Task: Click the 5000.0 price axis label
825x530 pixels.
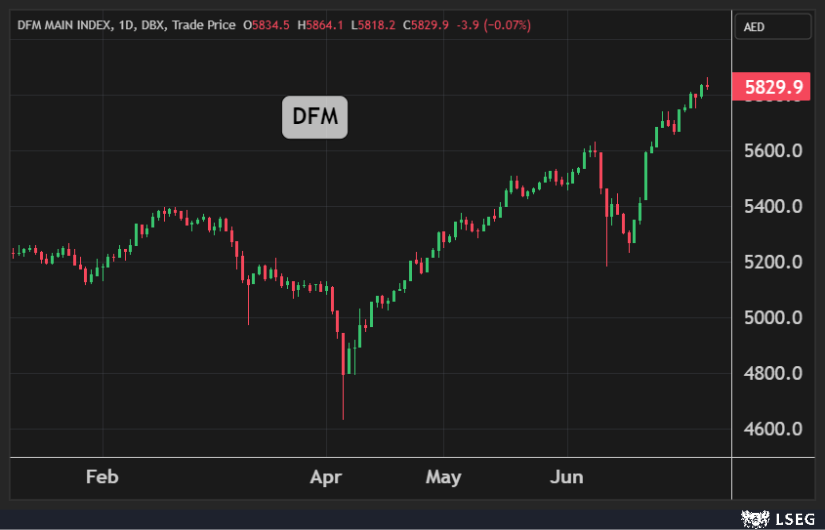Action: (x=775, y=318)
